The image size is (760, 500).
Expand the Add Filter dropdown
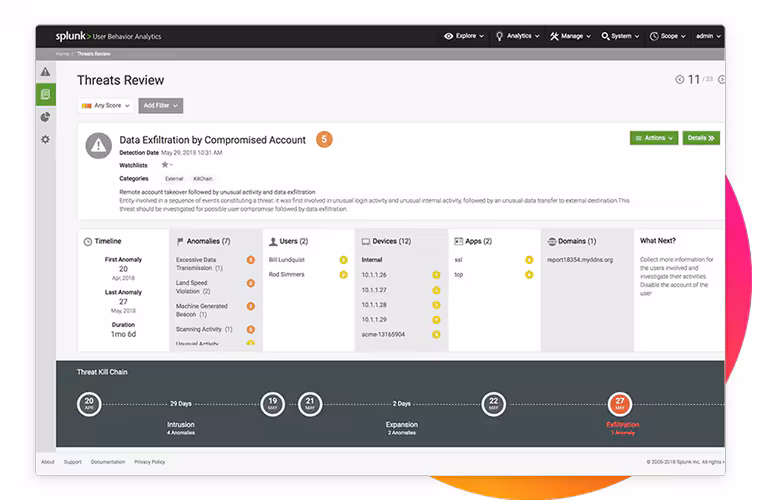point(160,105)
